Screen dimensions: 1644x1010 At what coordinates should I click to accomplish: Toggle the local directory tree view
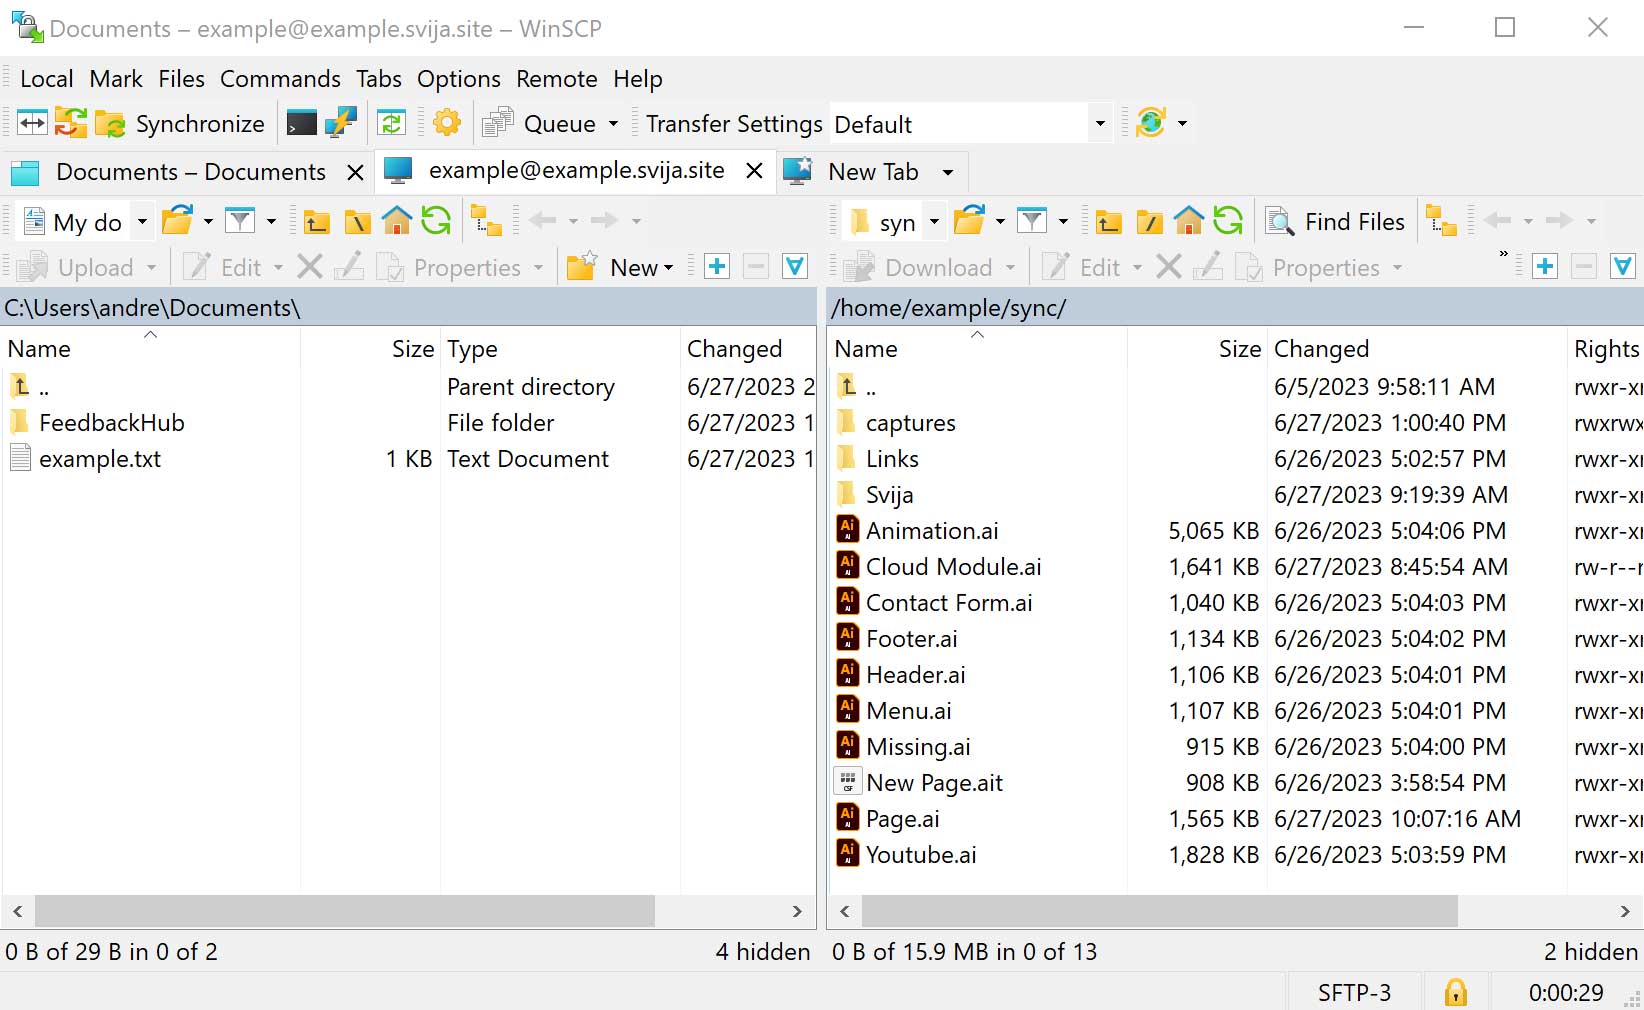[x=486, y=221]
